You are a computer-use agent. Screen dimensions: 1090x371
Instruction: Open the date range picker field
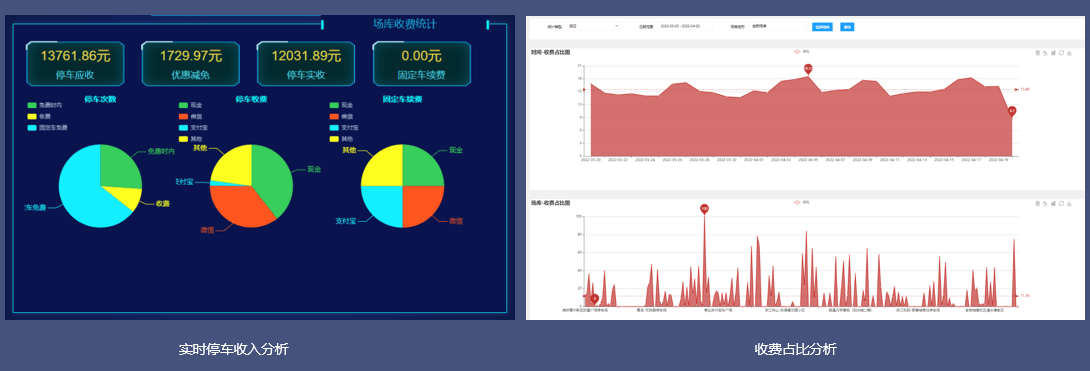[685, 26]
